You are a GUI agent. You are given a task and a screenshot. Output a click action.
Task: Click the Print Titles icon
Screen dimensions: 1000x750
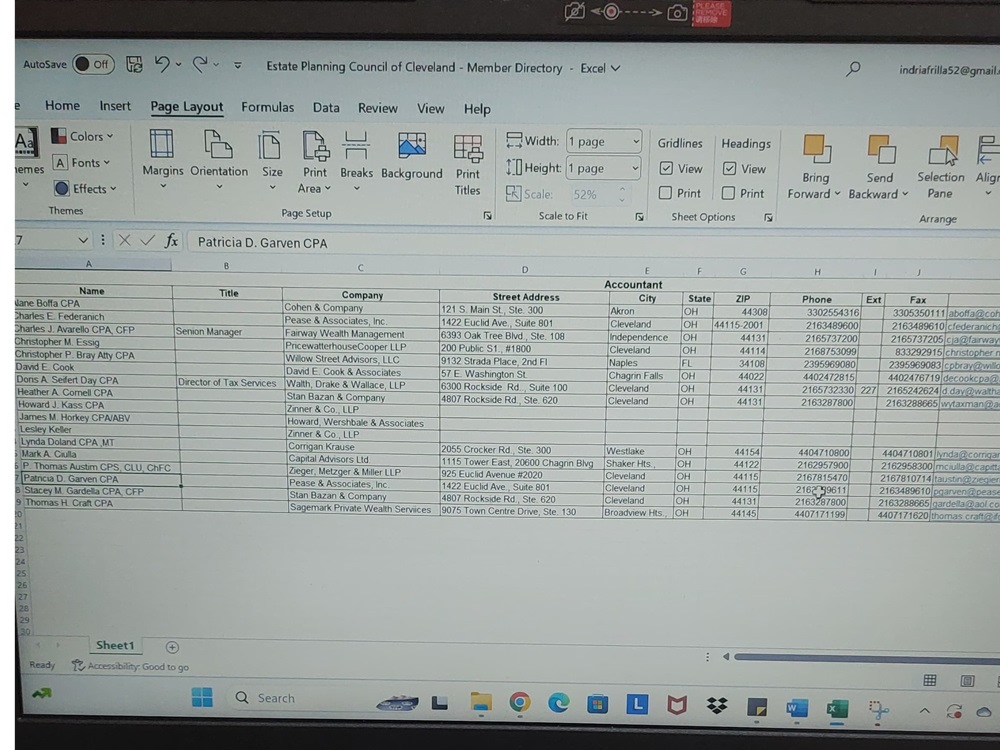point(468,148)
